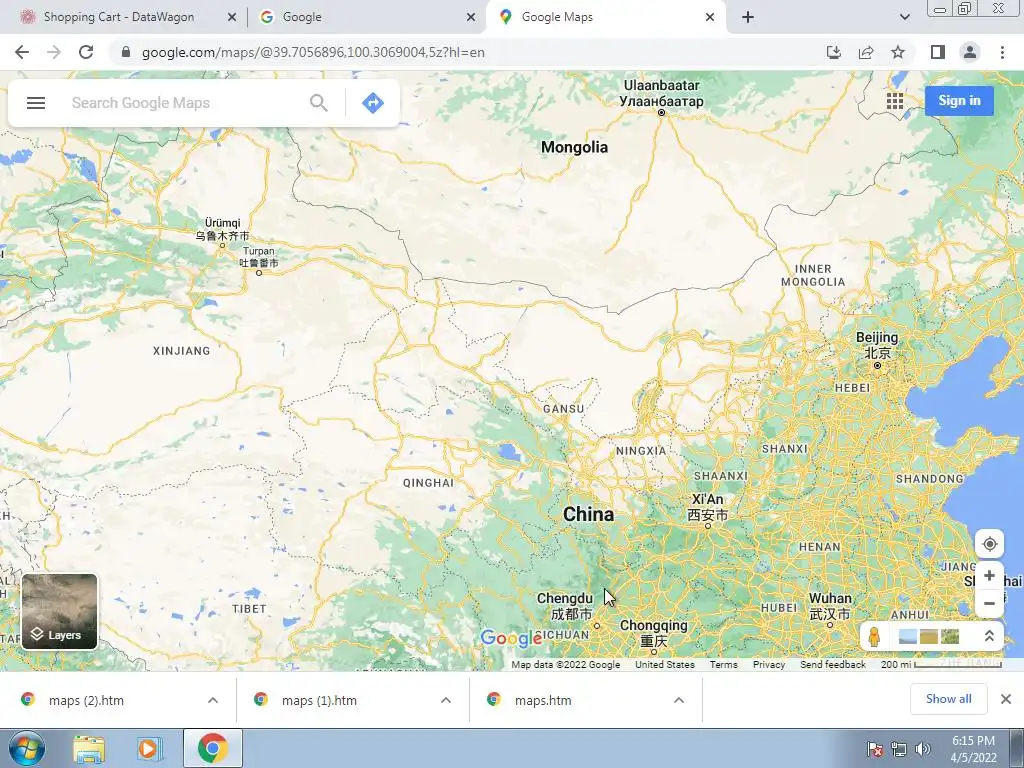Switch to satellite via Layers thumbnail
Viewport: 1024px width, 768px height.
[59, 612]
